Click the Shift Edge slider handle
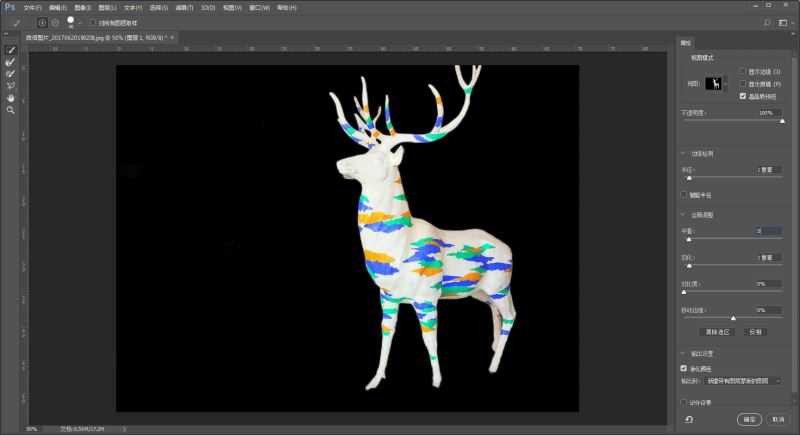Screen dimensions: 800x435 (733, 318)
